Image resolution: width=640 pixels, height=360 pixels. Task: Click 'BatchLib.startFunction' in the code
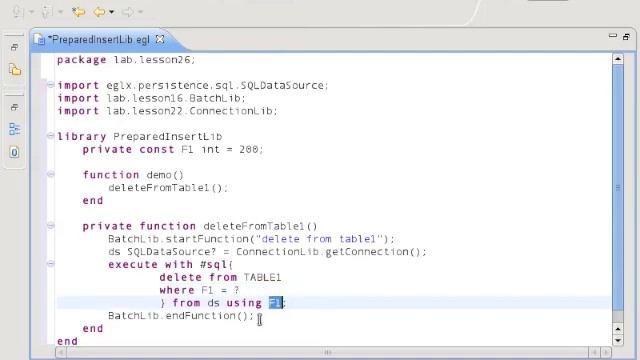point(178,239)
